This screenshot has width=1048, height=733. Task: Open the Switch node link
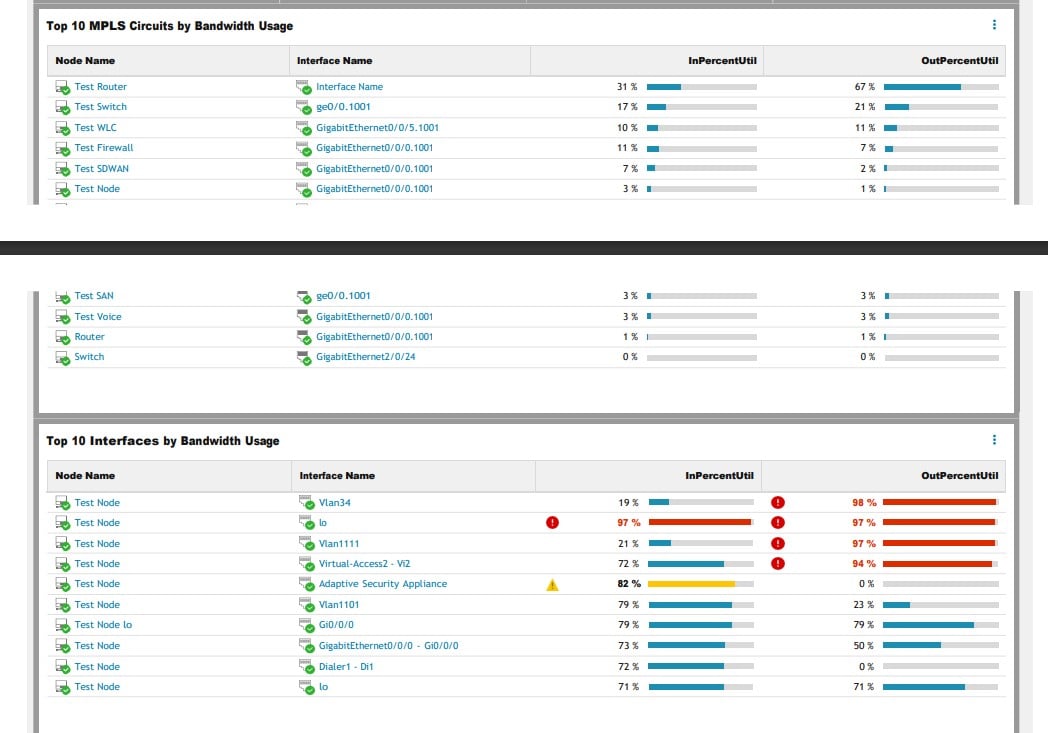point(89,356)
